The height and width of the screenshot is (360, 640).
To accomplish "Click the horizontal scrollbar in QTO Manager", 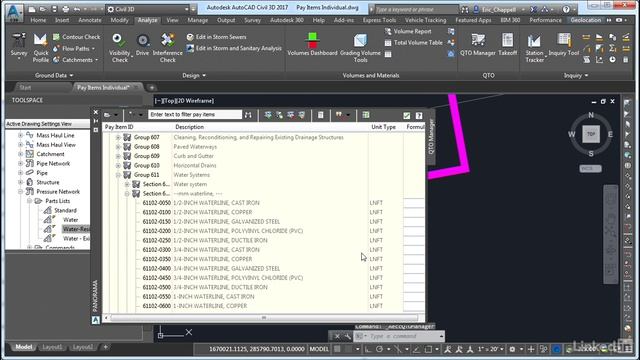I will pos(264,318).
